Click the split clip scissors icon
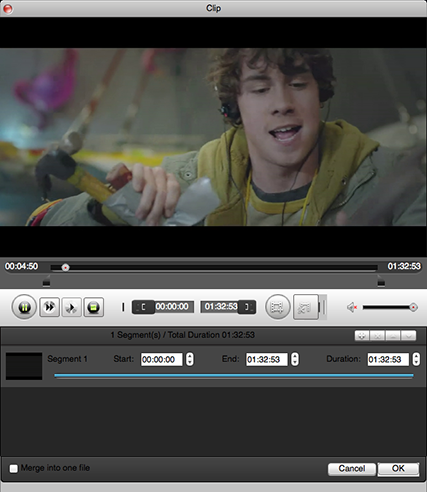Screen dimensions: 427x492 306,307
